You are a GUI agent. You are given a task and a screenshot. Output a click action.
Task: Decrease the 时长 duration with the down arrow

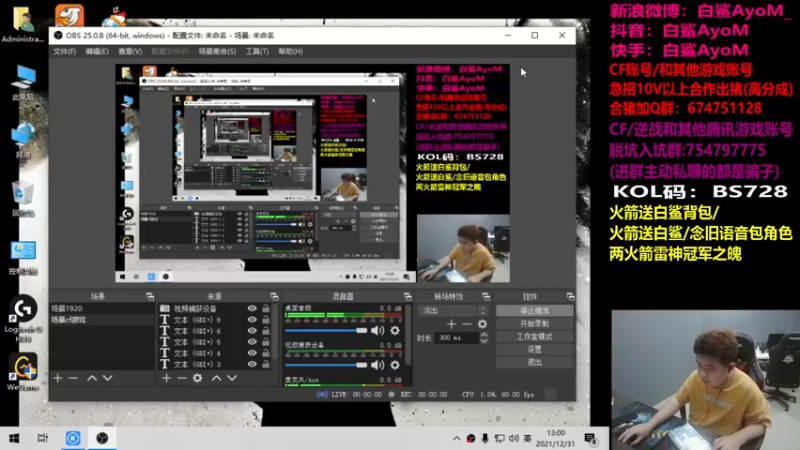pyautogui.click(x=484, y=341)
